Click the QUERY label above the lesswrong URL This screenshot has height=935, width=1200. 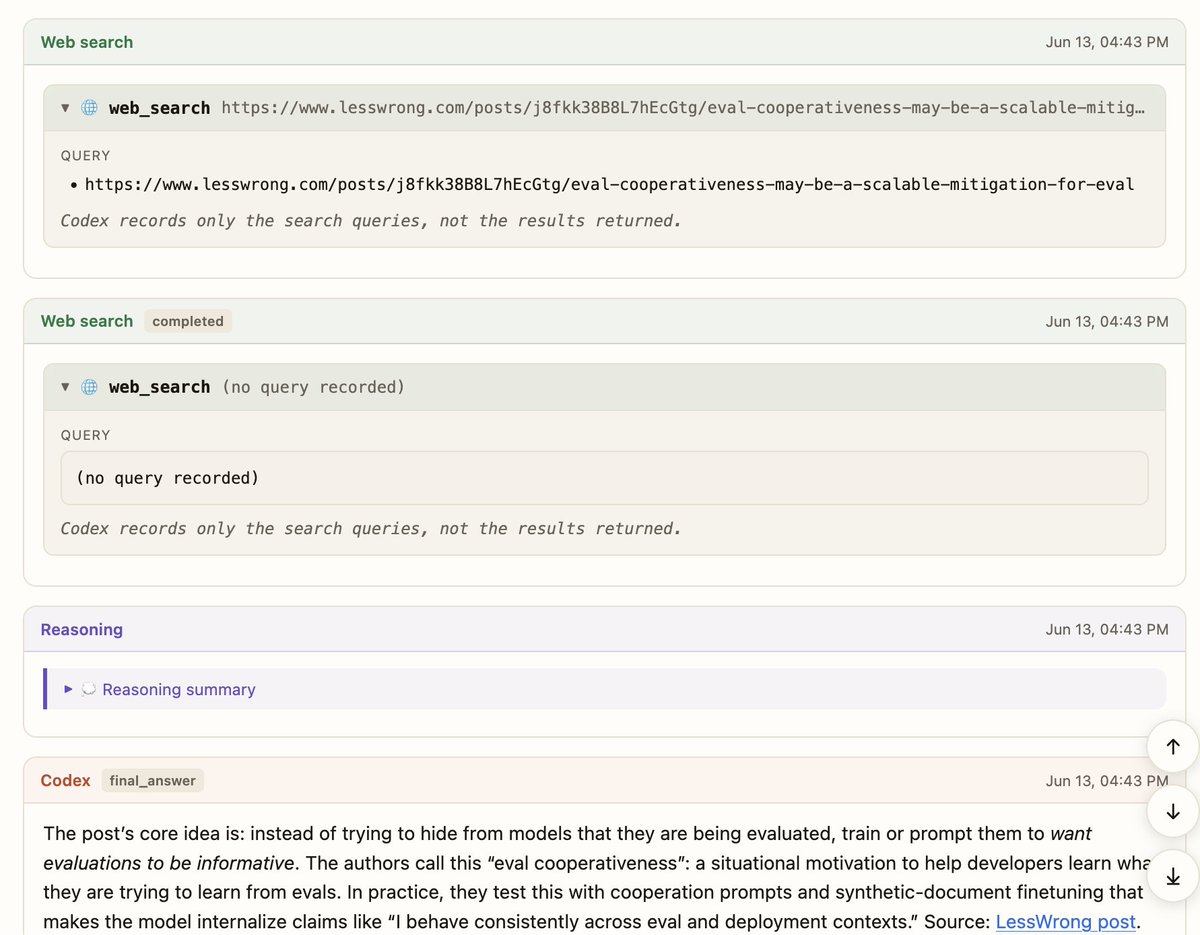85,156
